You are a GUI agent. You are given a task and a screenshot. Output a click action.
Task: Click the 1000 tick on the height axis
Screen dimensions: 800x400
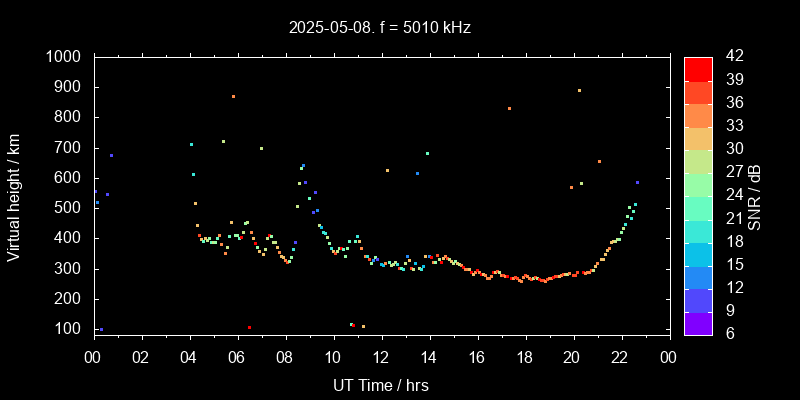pos(65,57)
